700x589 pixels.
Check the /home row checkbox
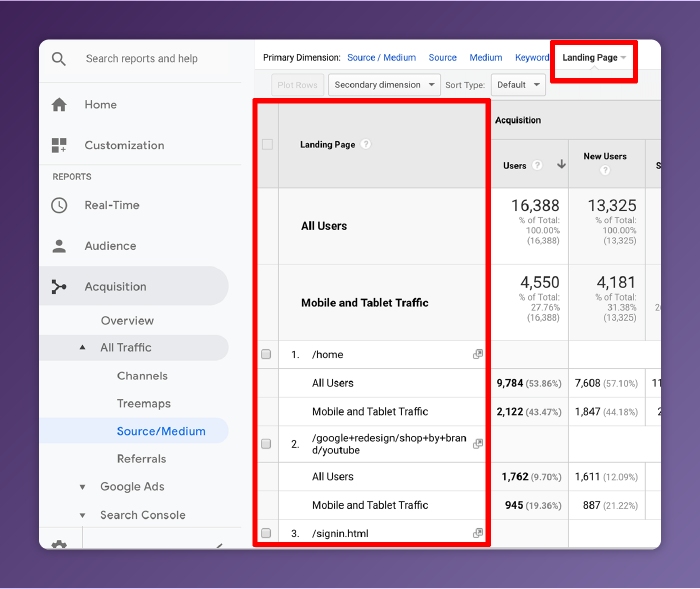pos(266,354)
